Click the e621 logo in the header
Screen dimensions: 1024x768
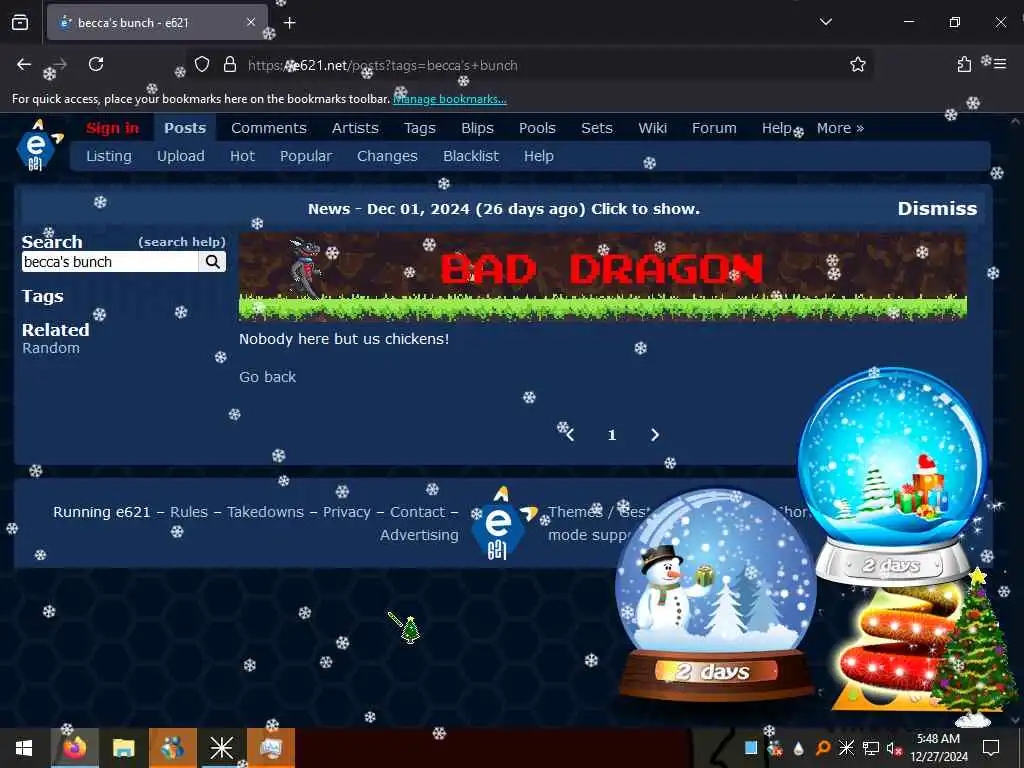(x=39, y=146)
